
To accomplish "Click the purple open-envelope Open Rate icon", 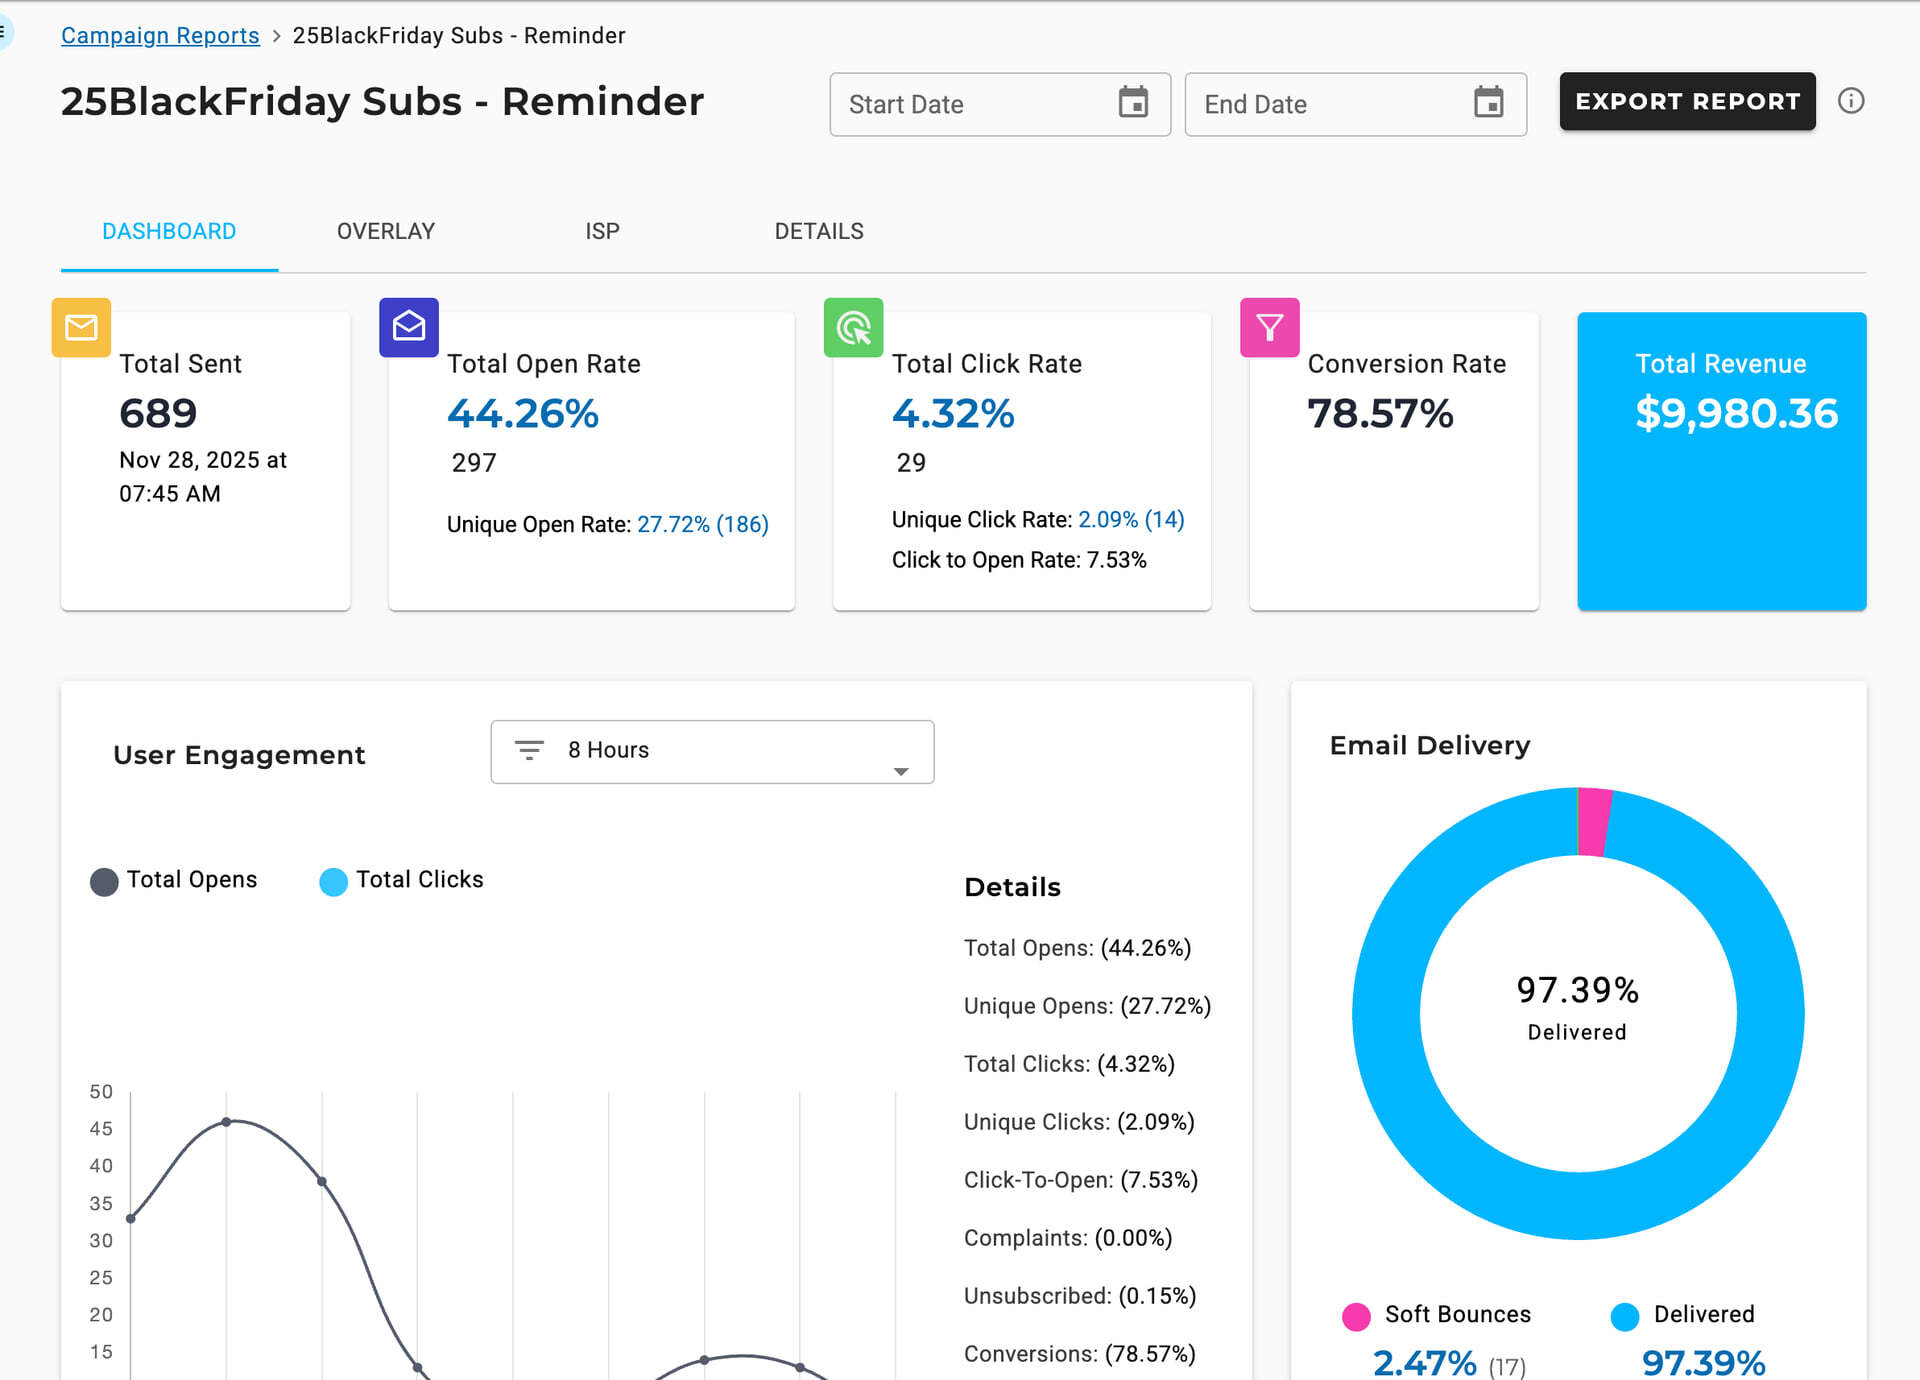I will coord(409,327).
